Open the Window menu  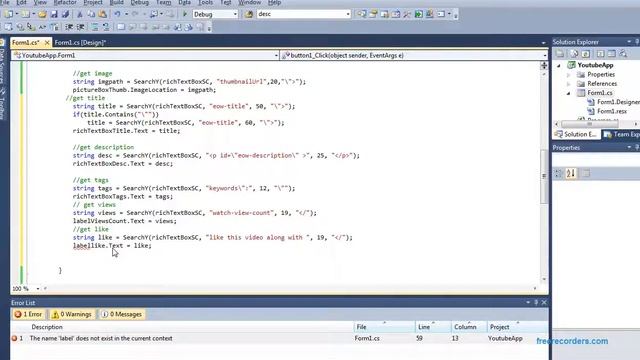click(x=249, y=2)
